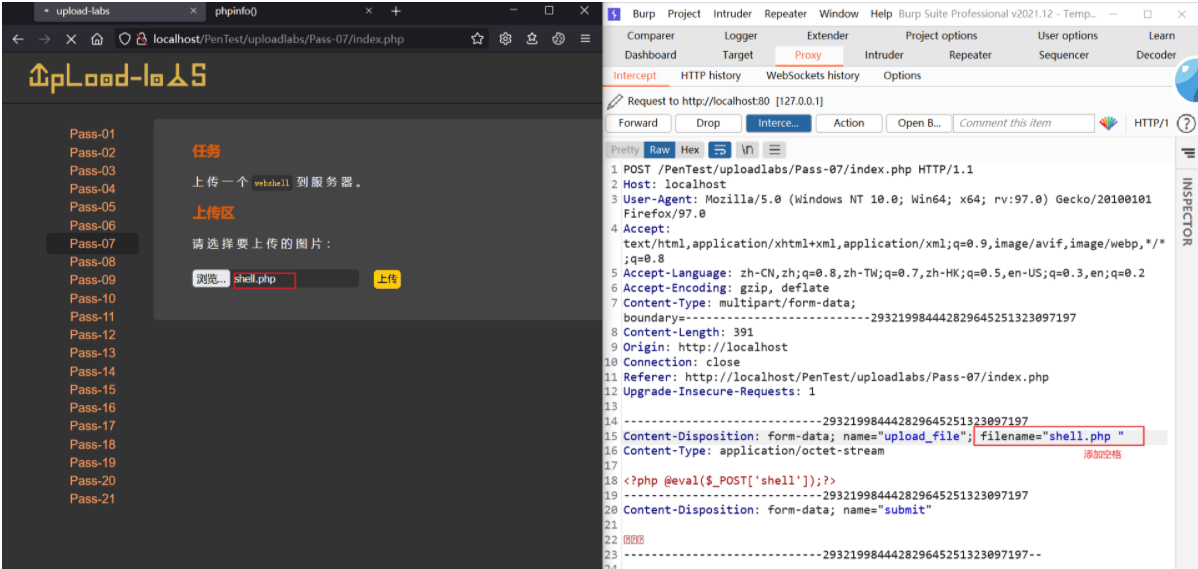Click the Firefox address bar URL
Screen dimensions: 1198x569
(279, 39)
